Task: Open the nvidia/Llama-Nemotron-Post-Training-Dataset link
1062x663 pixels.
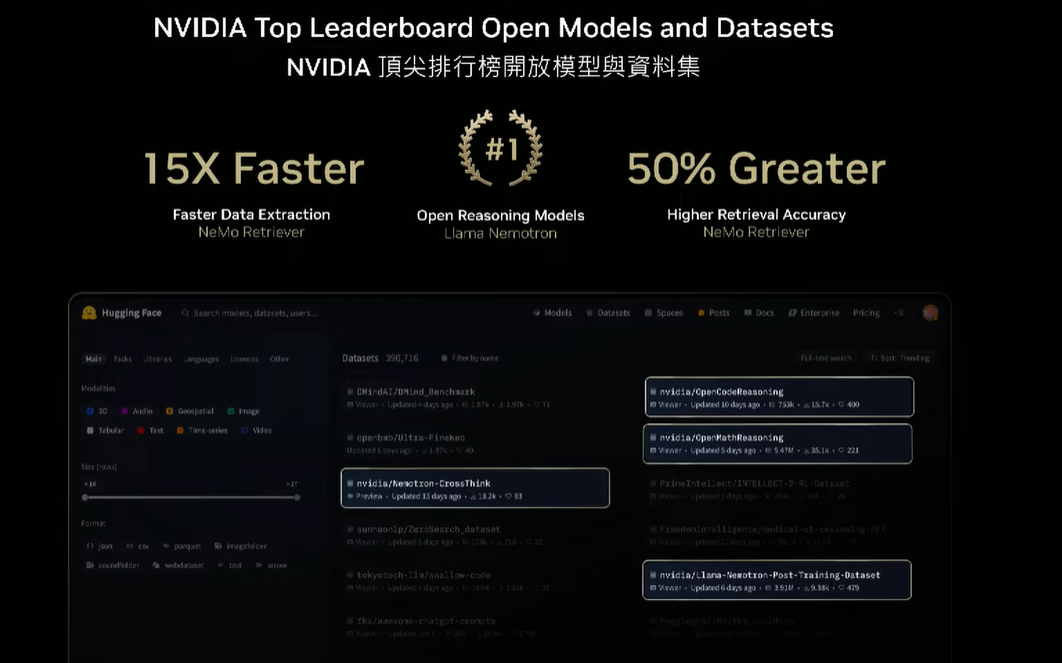Action: (777, 580)
